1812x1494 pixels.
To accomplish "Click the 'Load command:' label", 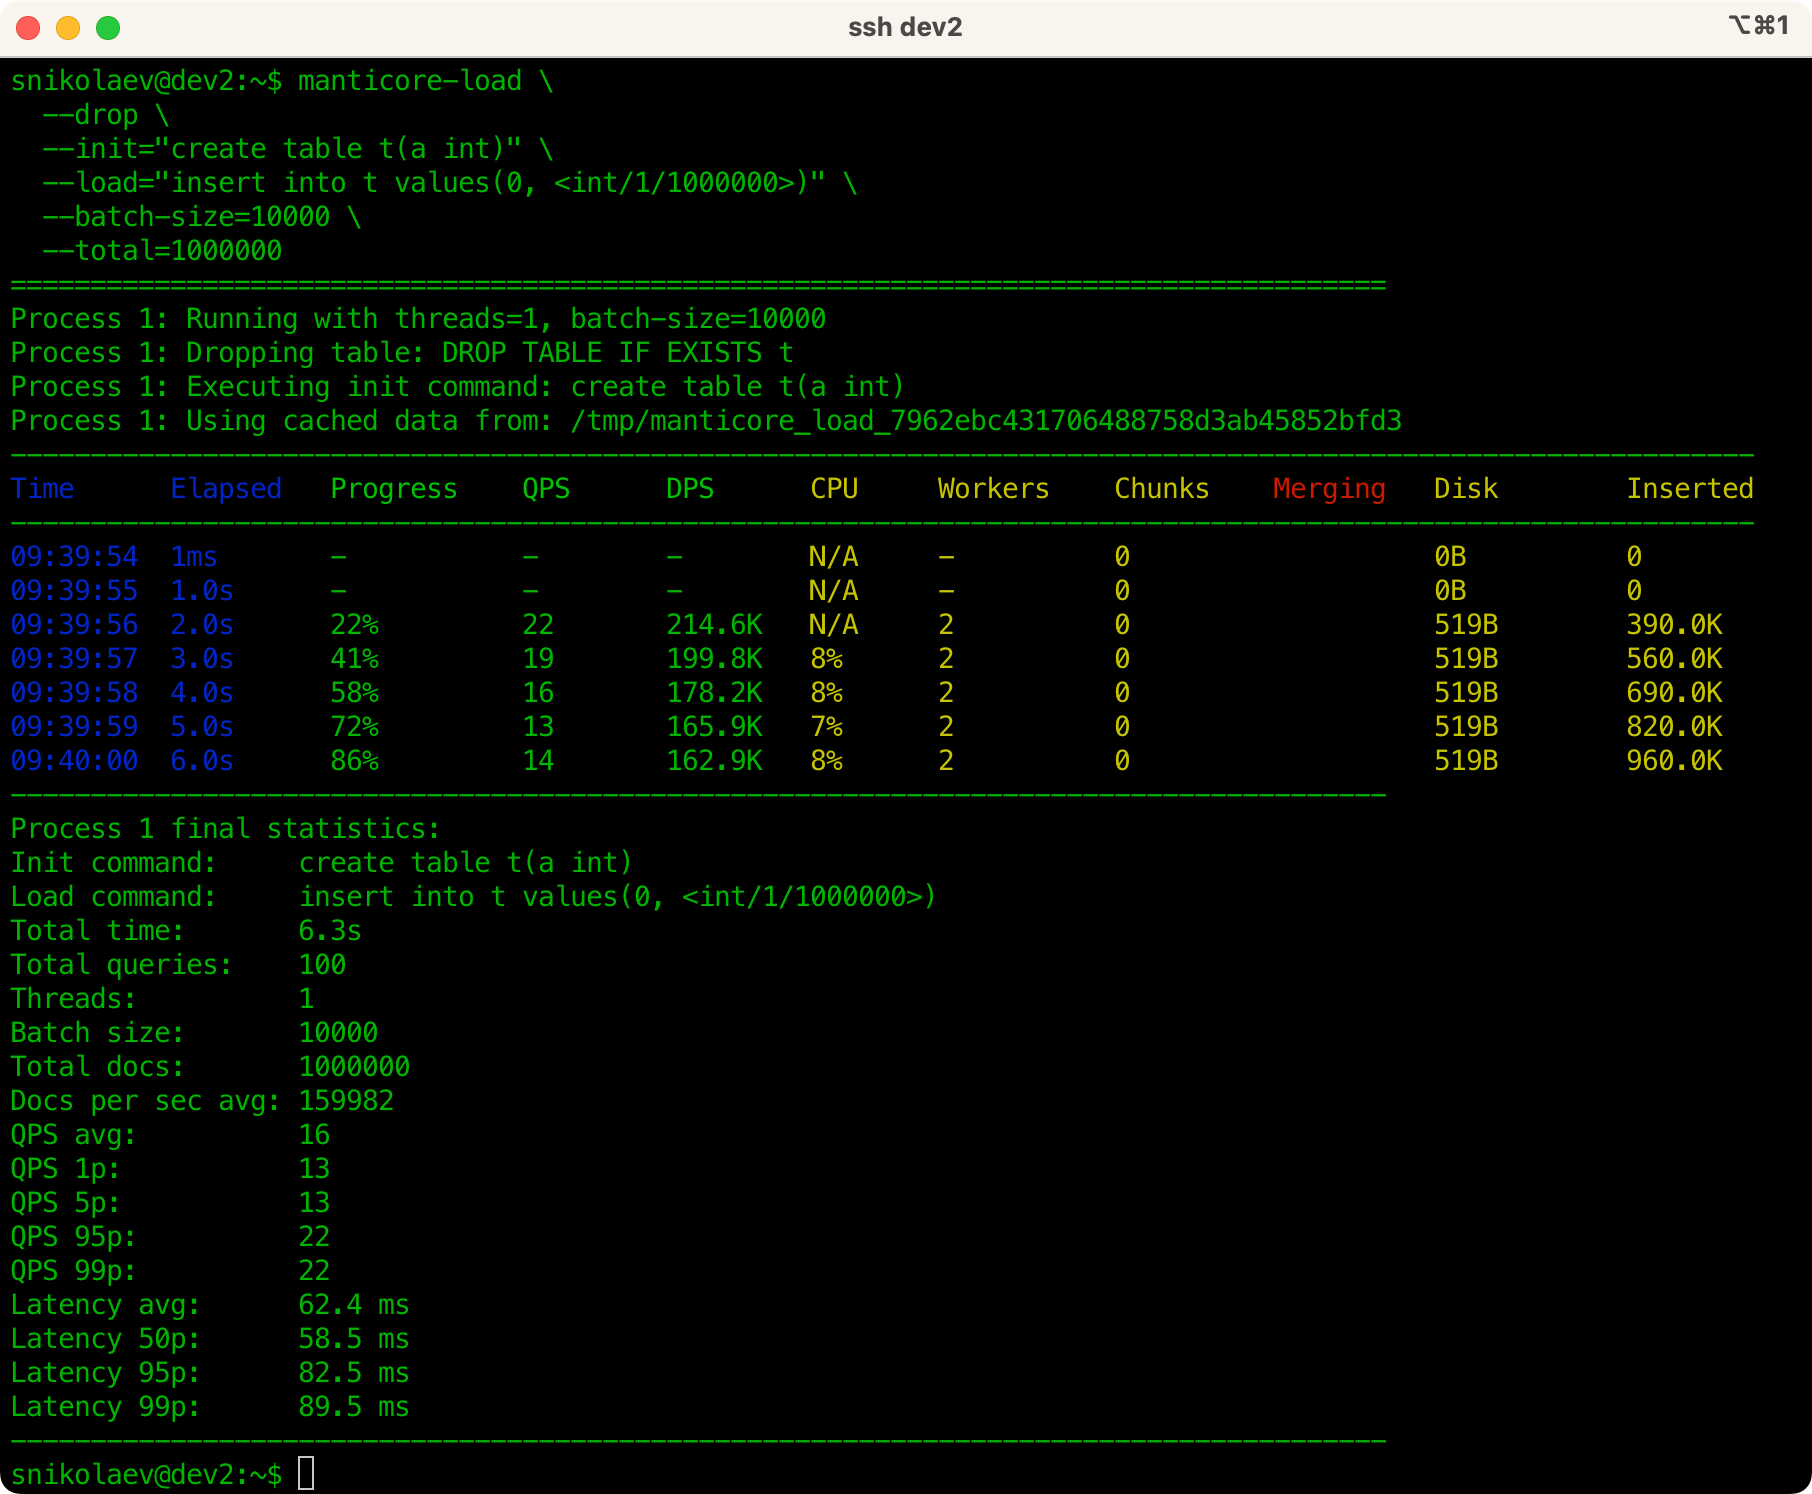I will coord(114,897).
